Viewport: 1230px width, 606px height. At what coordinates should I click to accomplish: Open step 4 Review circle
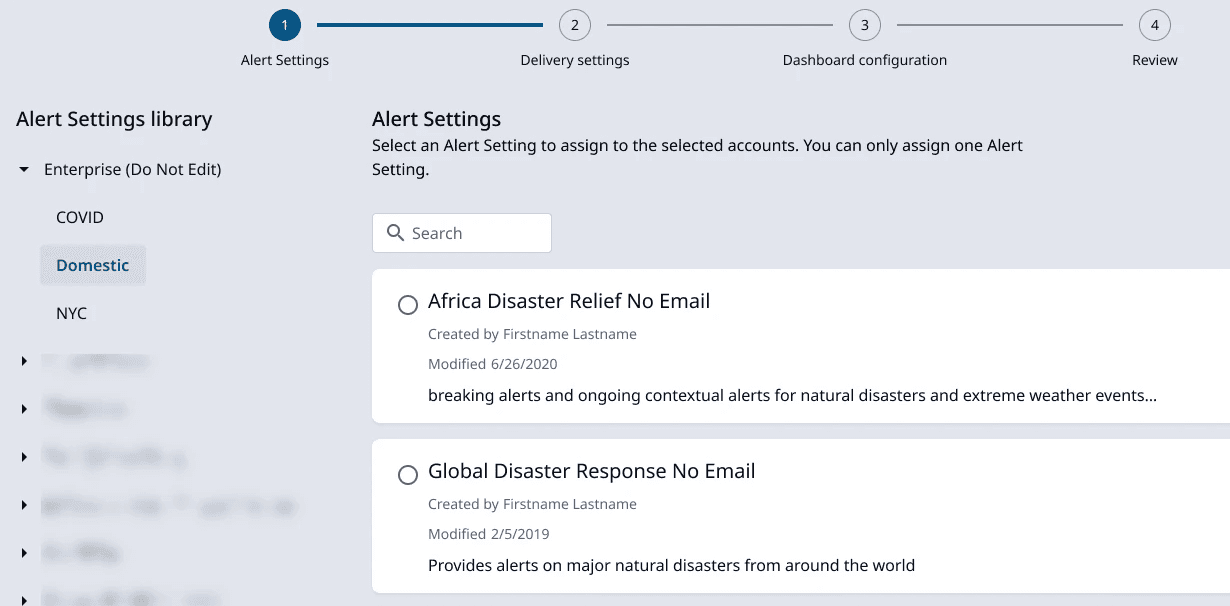coord(1155,25)
